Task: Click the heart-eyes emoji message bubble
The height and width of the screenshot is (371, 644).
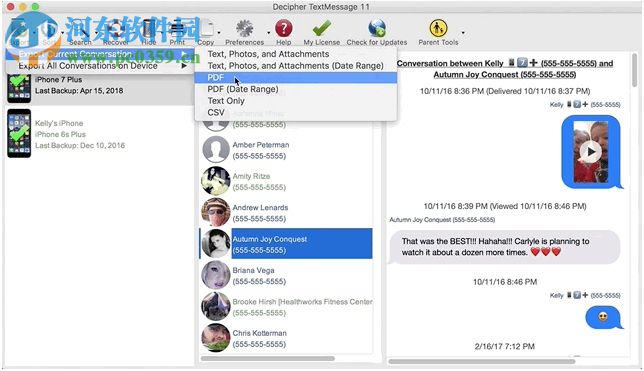Action: (x=603, y=317)
